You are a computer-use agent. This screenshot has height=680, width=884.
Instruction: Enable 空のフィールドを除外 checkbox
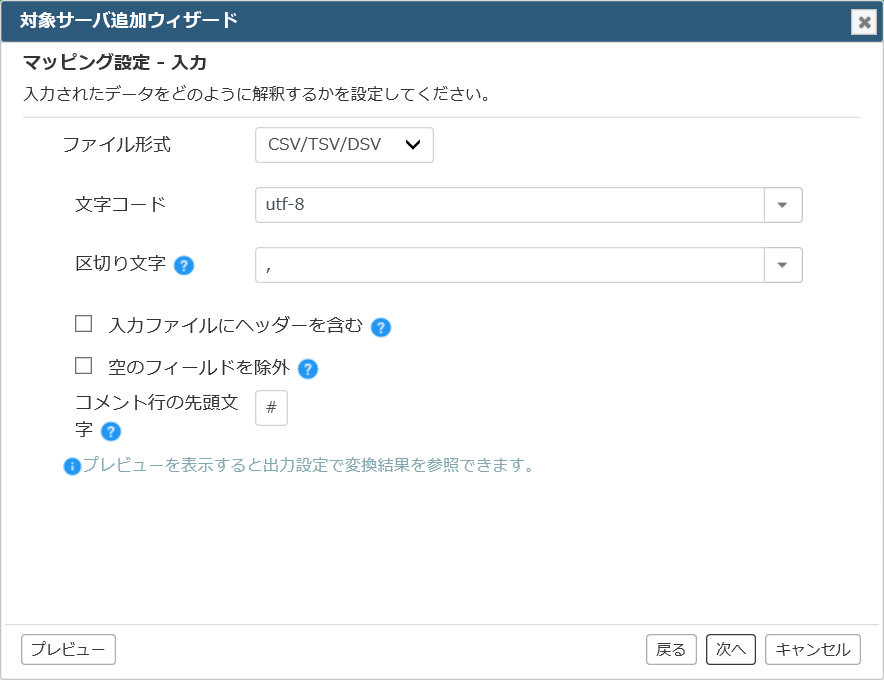pos(83,365)
